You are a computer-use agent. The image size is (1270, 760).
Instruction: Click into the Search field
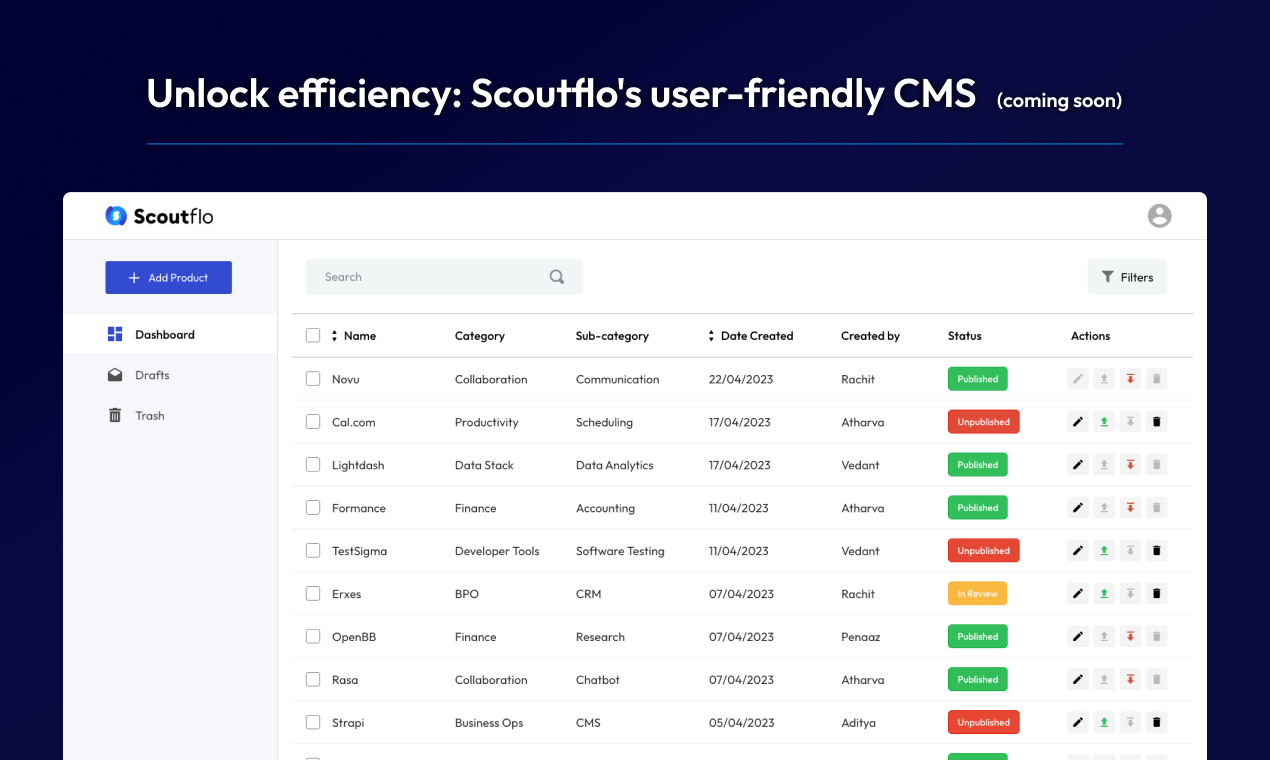(x=444, y=277)
